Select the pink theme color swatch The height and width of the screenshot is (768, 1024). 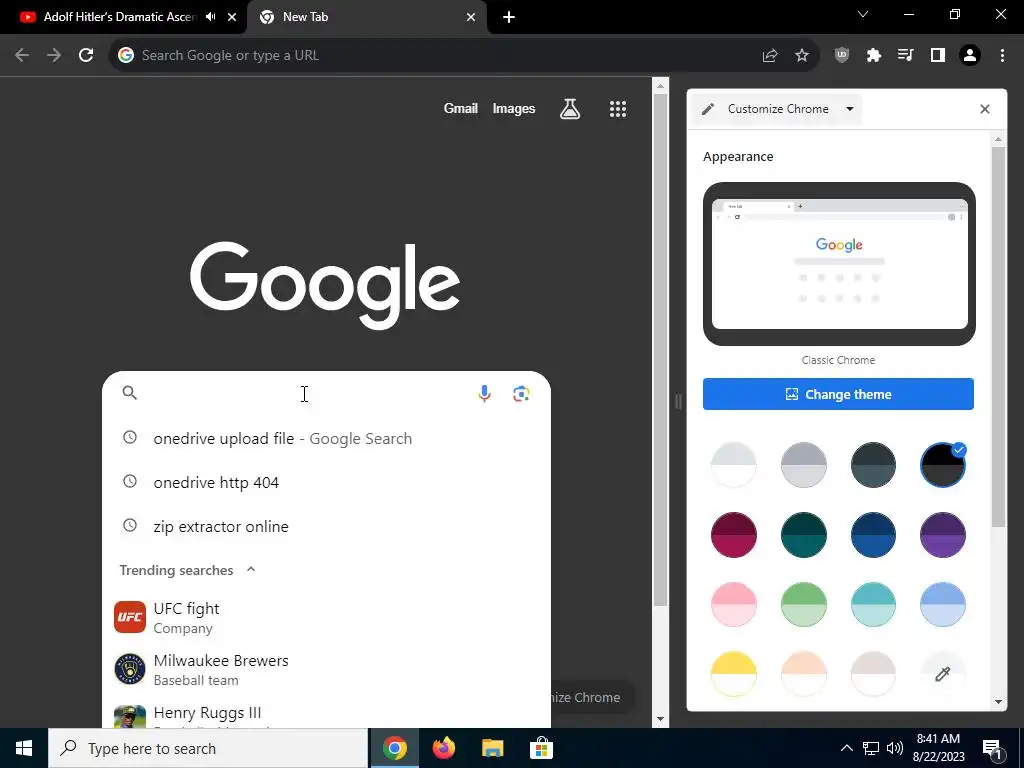[733, 605]
